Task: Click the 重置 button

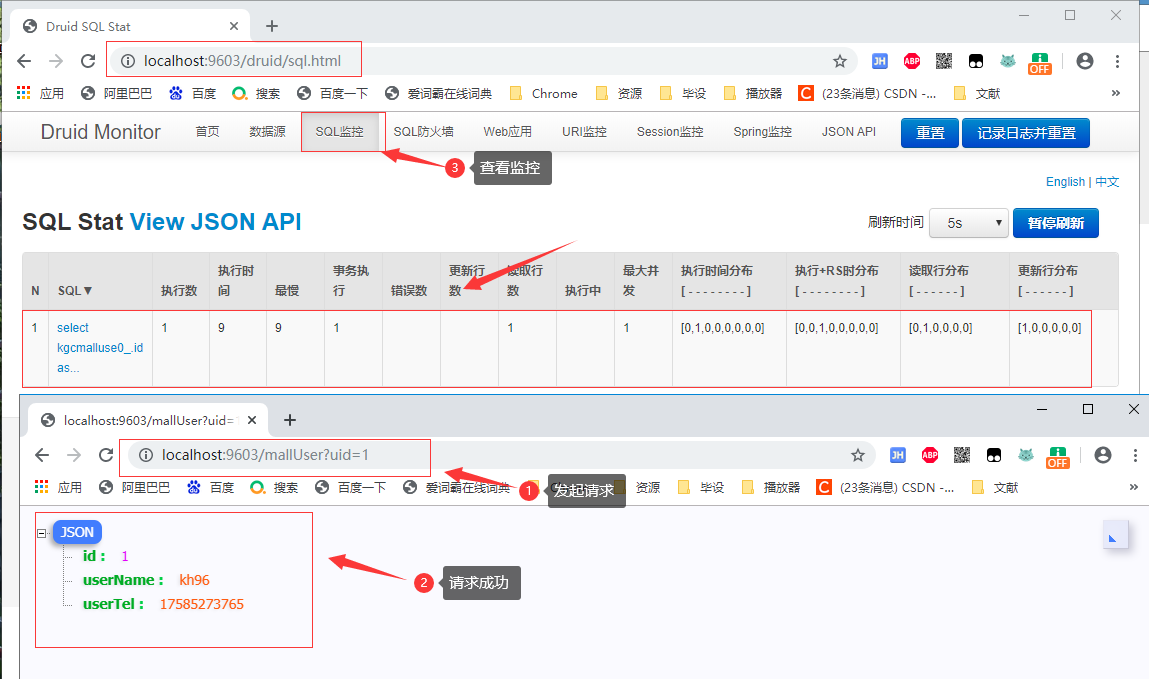Action: 930,133
